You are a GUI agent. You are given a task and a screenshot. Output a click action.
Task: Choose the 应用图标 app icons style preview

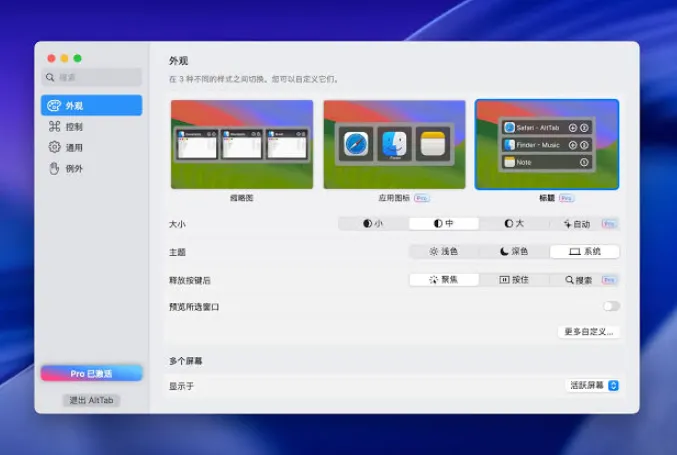tap(394, 144)
